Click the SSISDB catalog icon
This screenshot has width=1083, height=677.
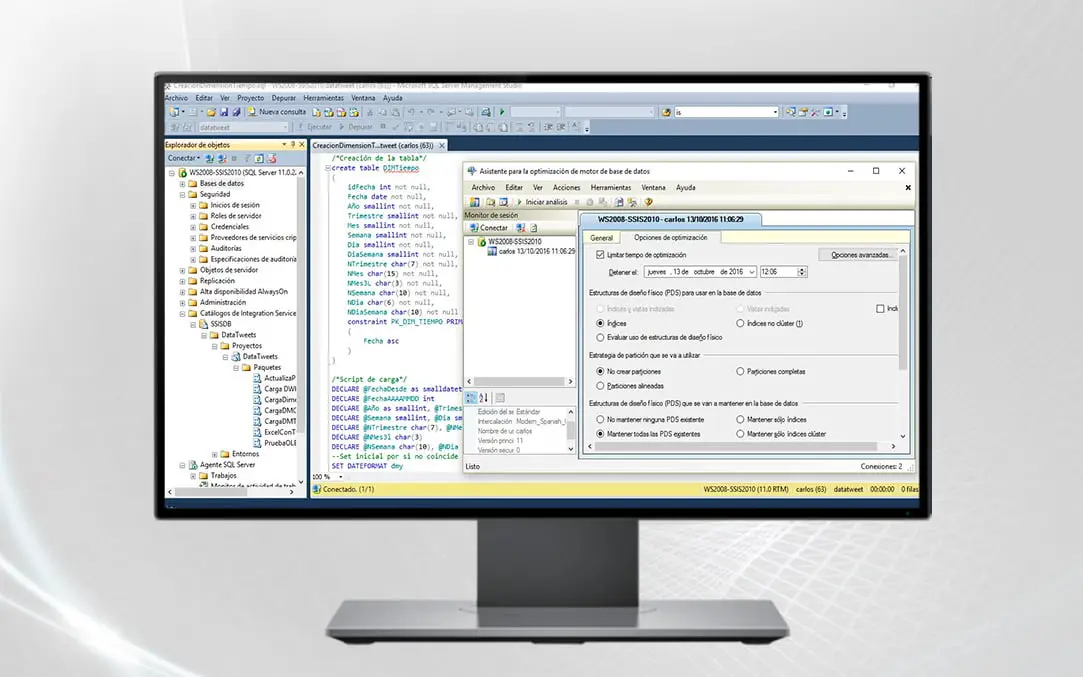coord(204,324)
